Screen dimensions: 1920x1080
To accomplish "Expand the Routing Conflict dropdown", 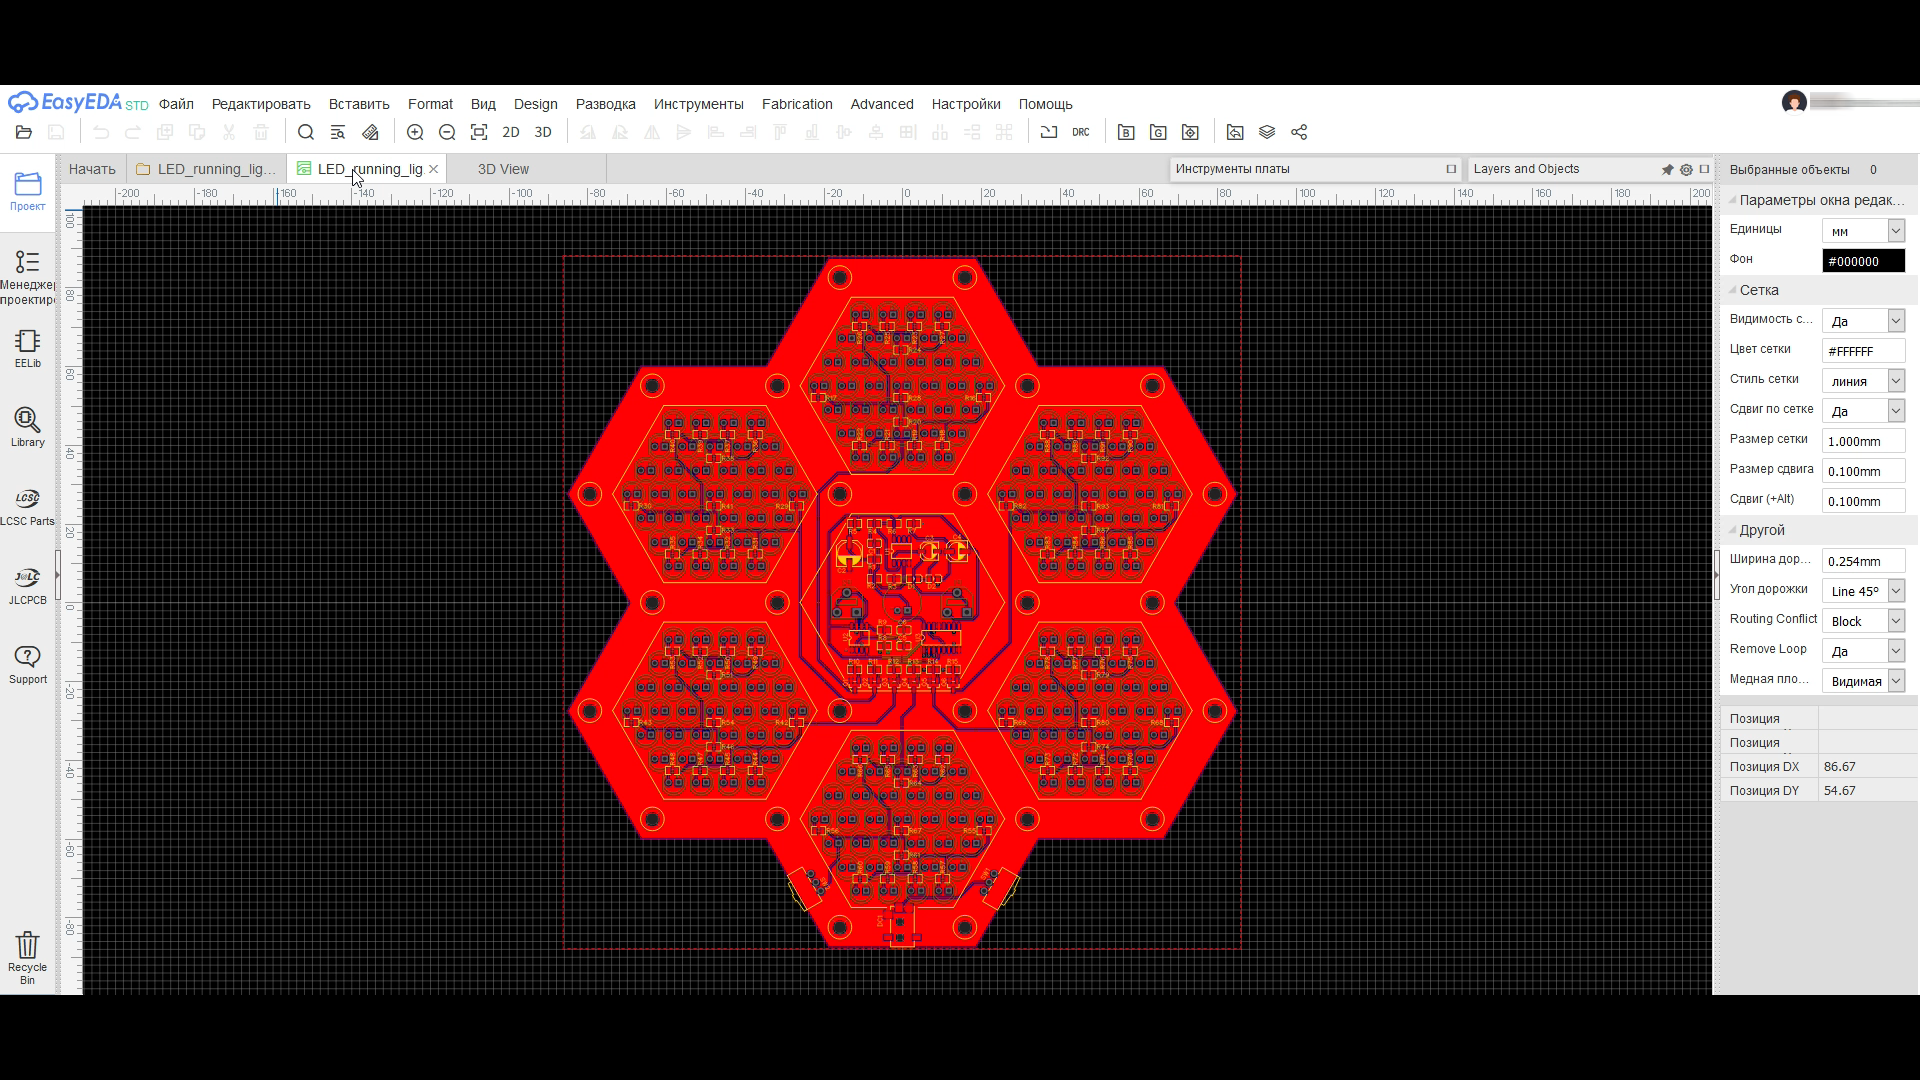I will (1895, 621).
